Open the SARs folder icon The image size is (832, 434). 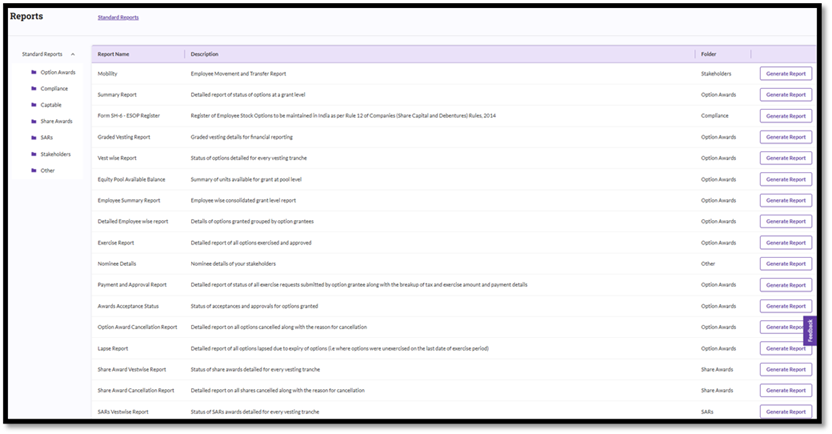point(34,138)
